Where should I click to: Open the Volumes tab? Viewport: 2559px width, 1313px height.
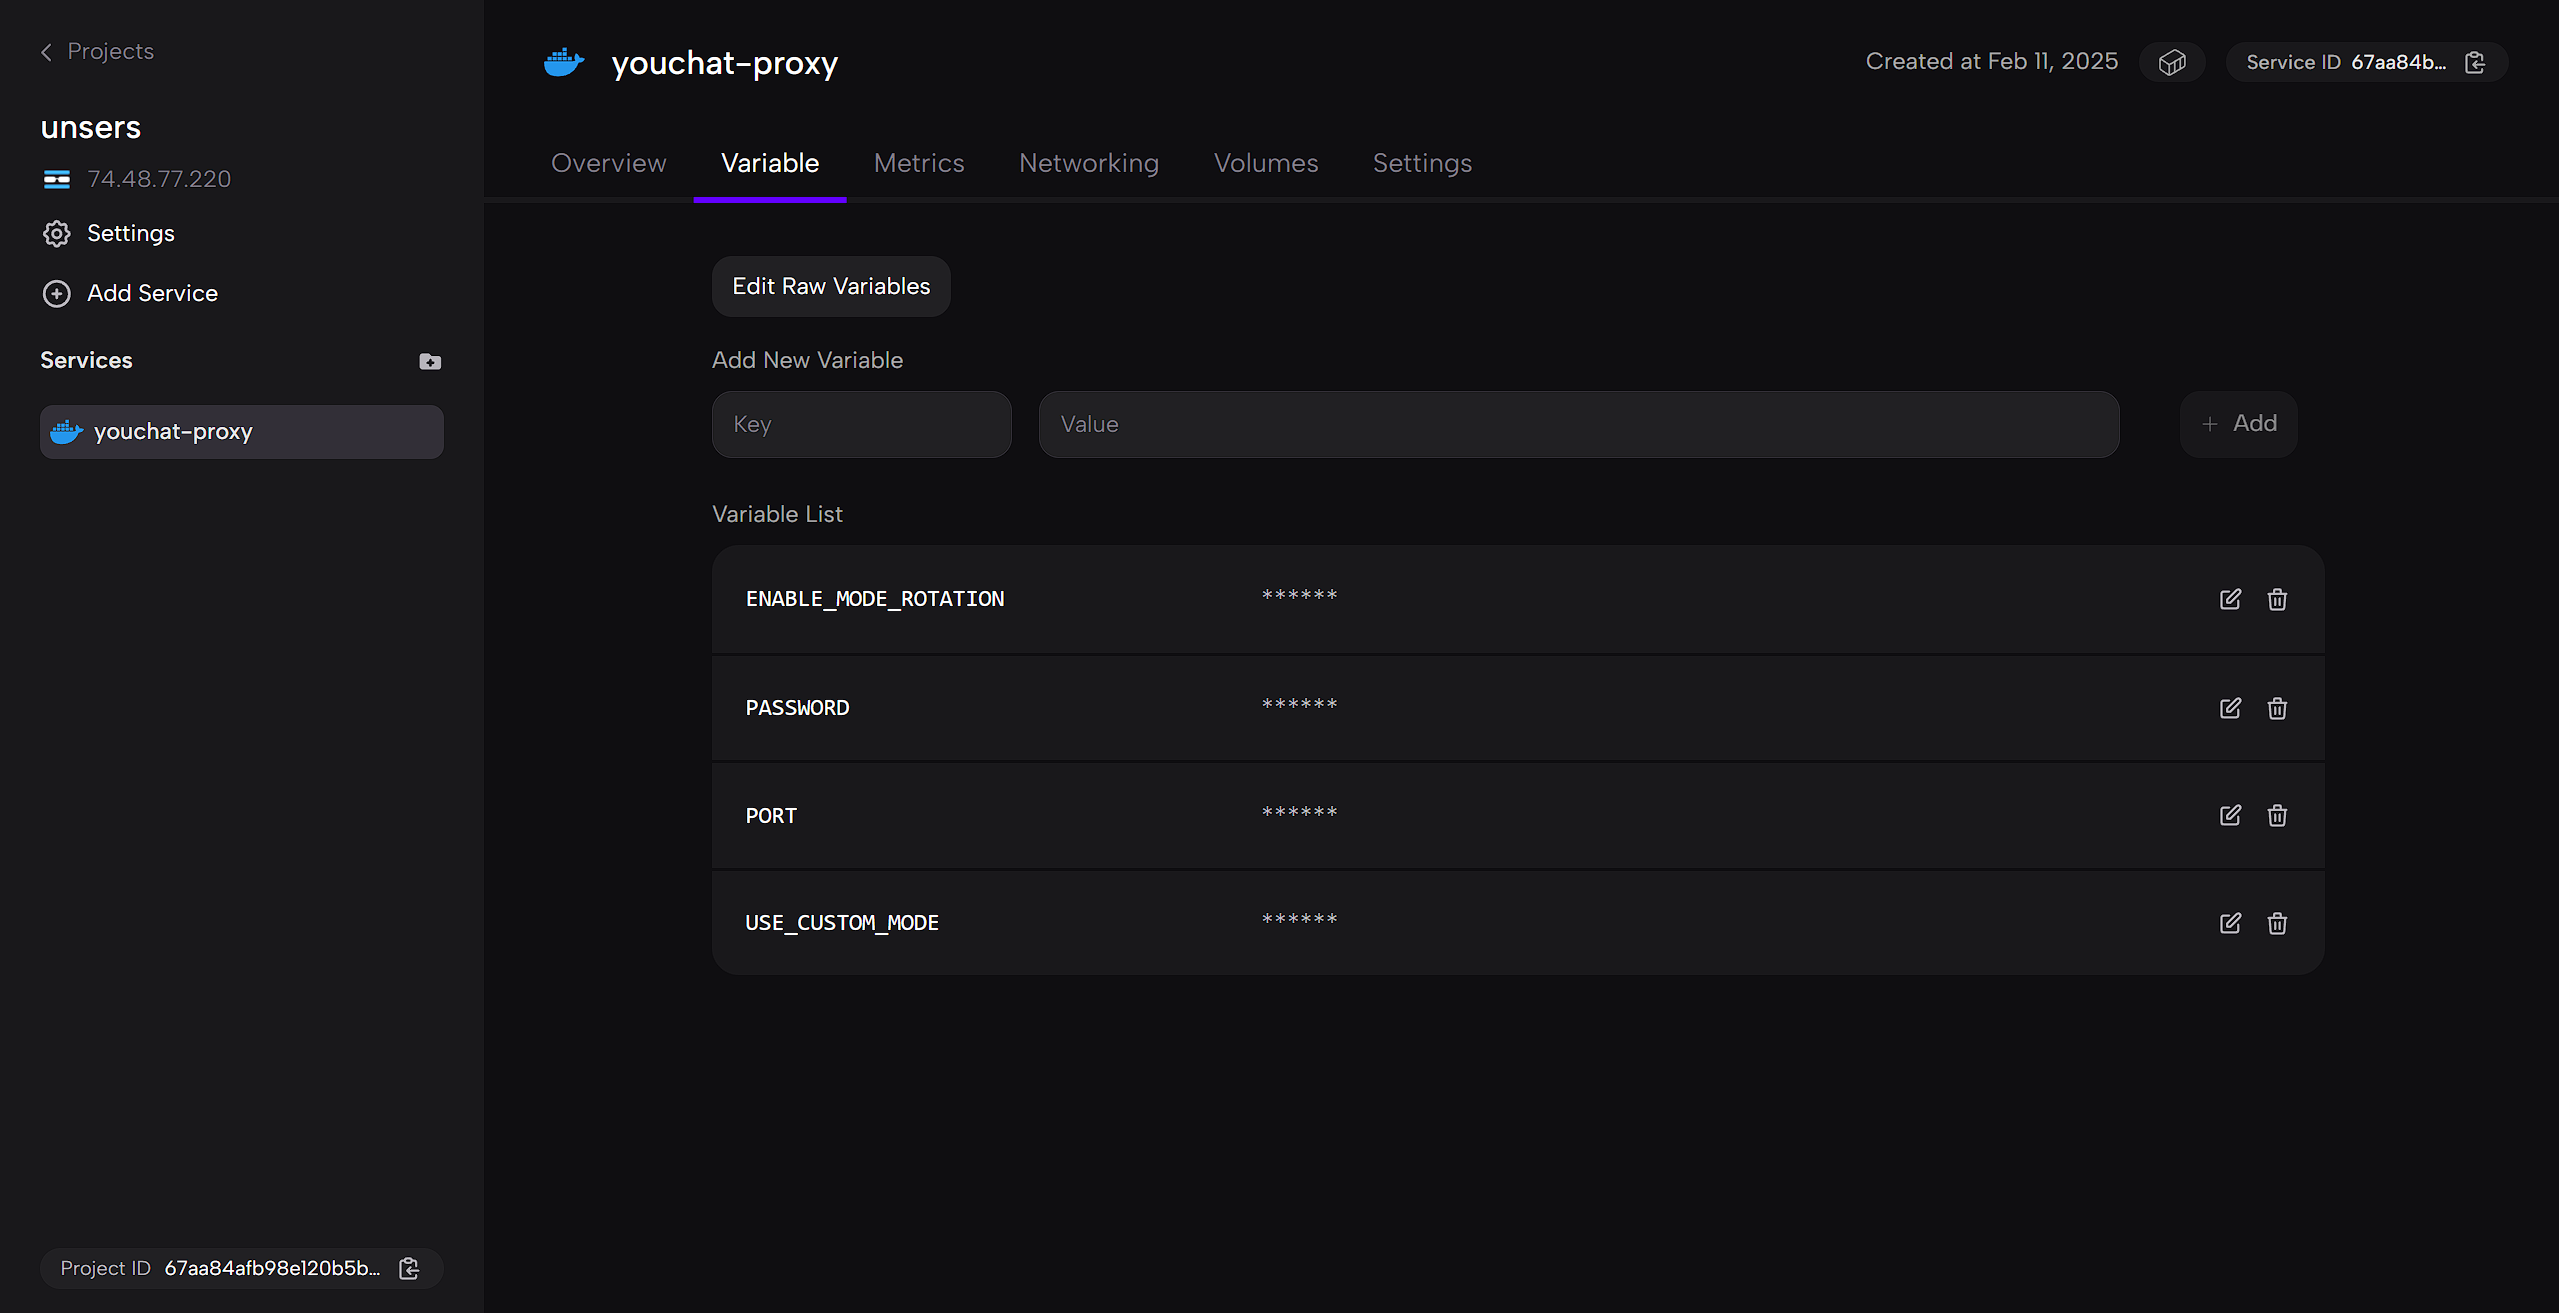tap(1265, 163)
